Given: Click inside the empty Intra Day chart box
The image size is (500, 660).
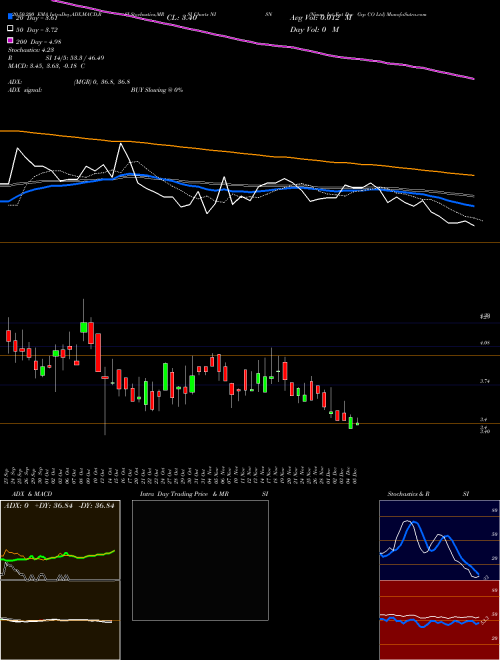Looking at the screenshot, I should (x=200, y=560).
